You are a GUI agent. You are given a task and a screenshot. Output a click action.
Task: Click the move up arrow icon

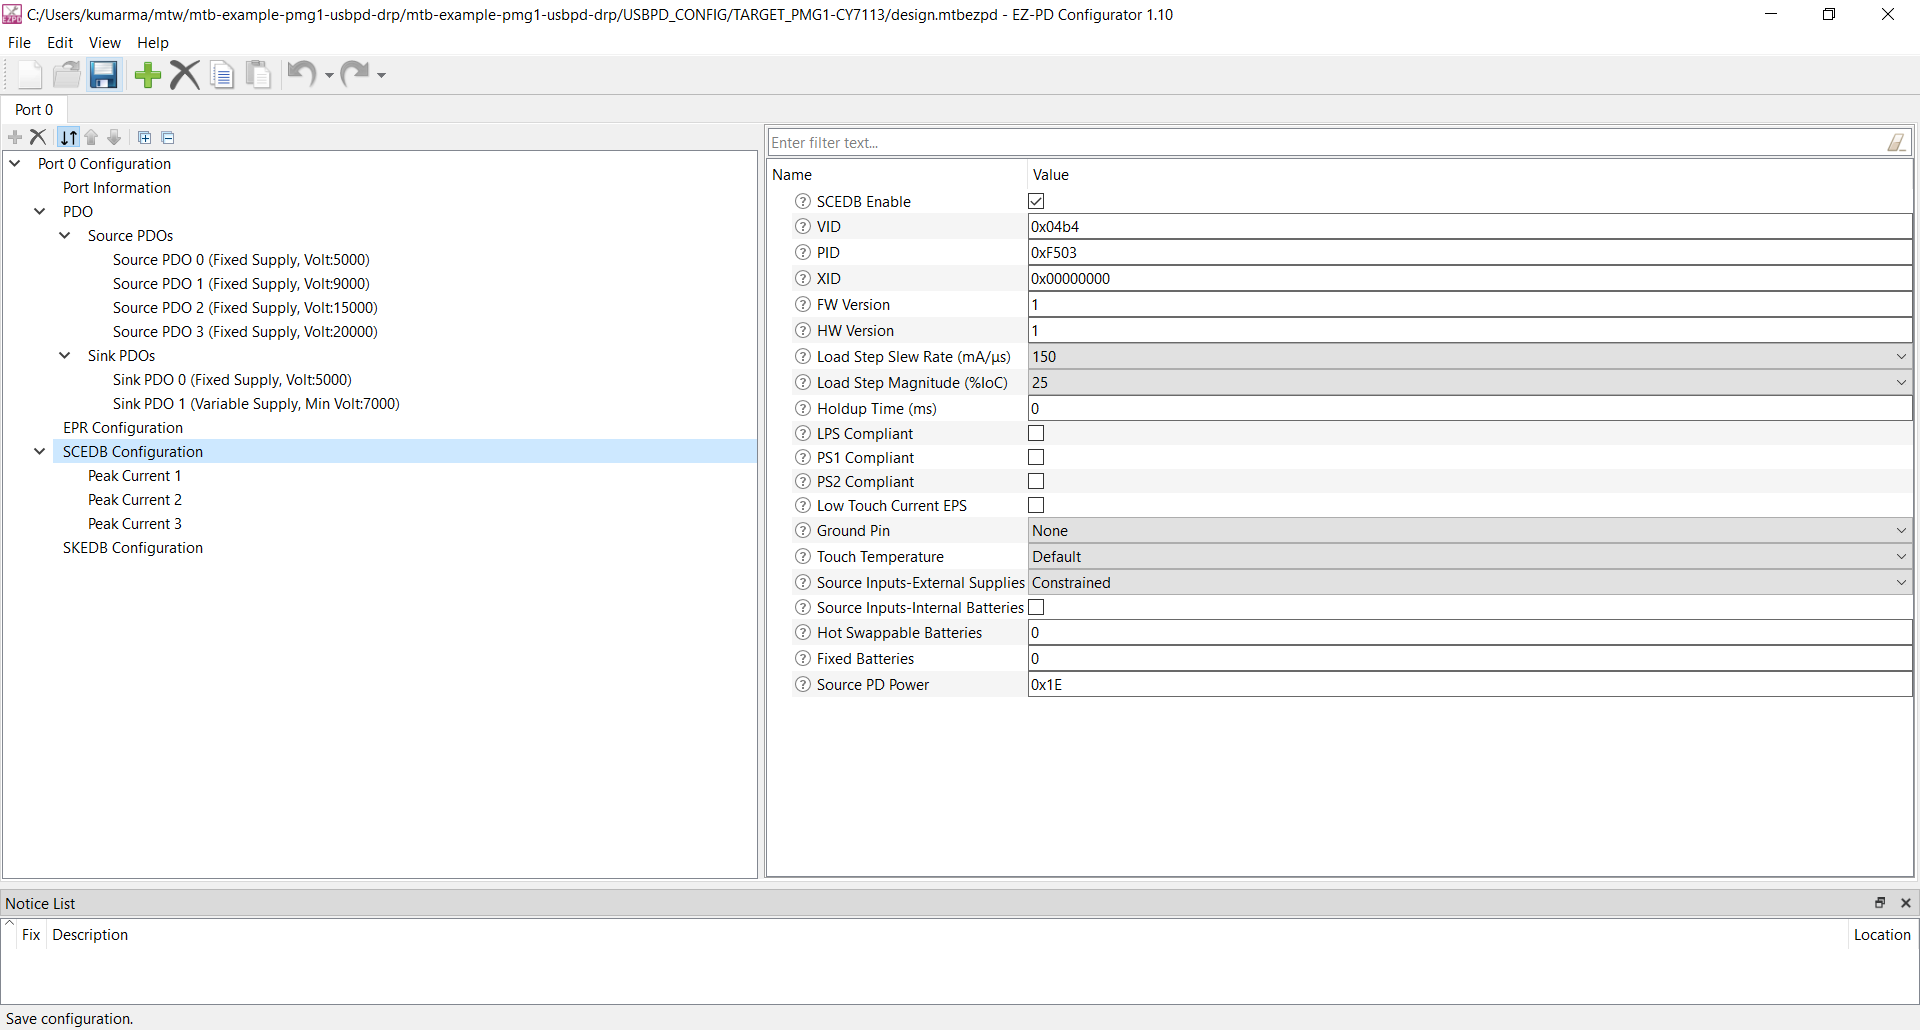tap(92, 137)
